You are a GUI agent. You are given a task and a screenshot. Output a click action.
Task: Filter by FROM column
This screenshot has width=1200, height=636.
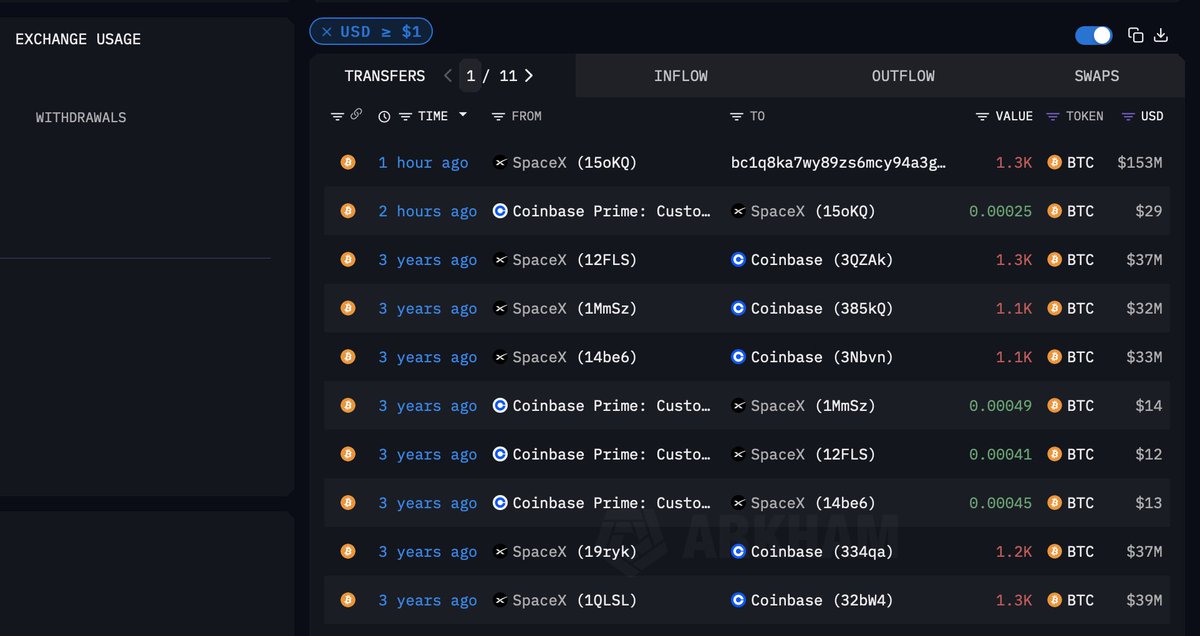[498, 117]
